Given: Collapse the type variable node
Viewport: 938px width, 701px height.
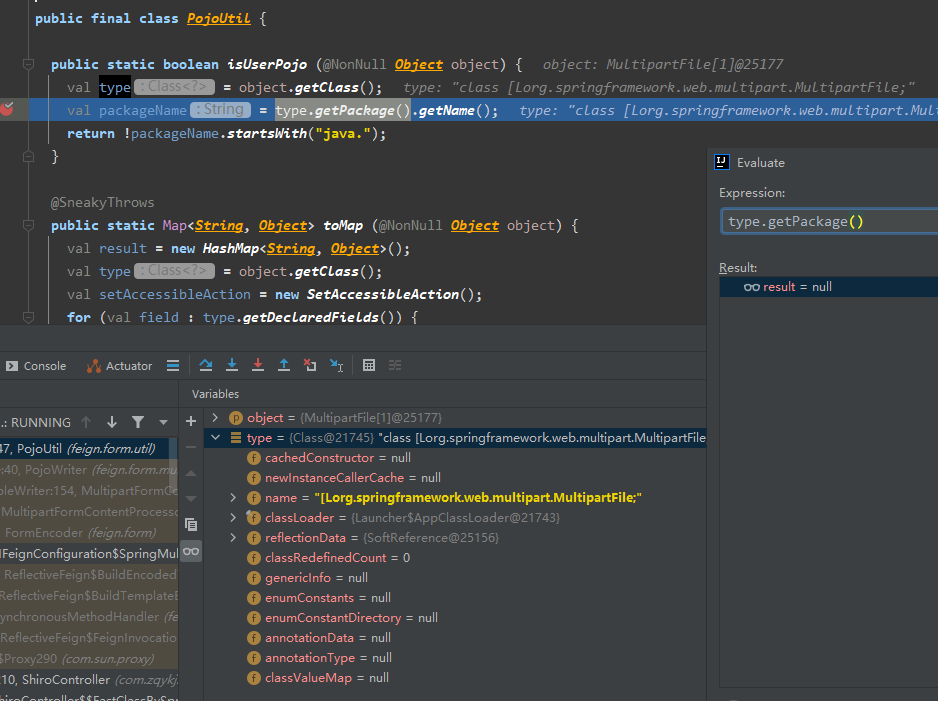Looking at the screenshot, I should point(215,438).
